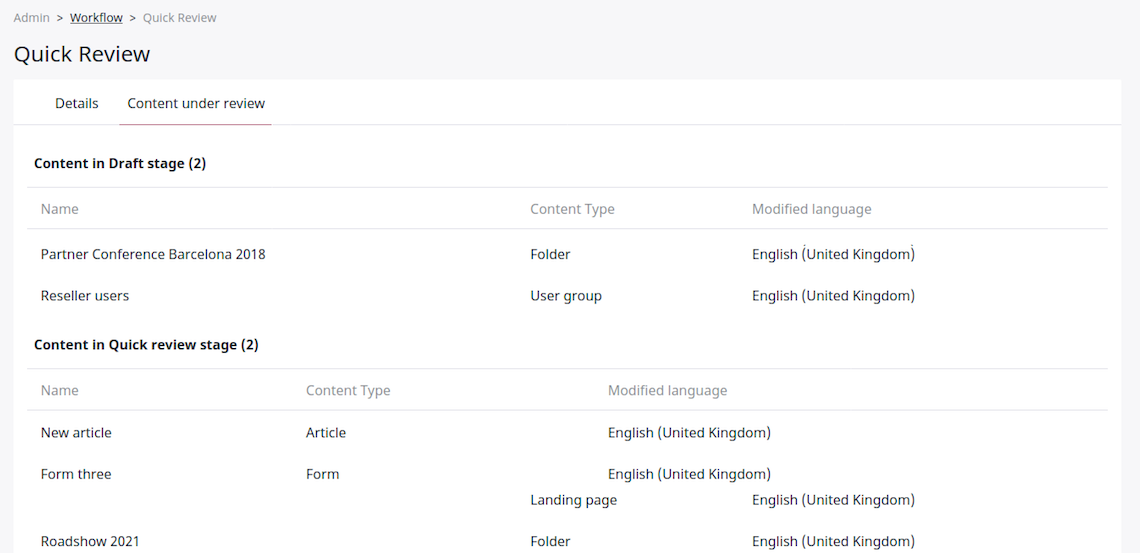Switch to the Details tab
Screen dimensions: 1140x553
[x=76, y=103]
